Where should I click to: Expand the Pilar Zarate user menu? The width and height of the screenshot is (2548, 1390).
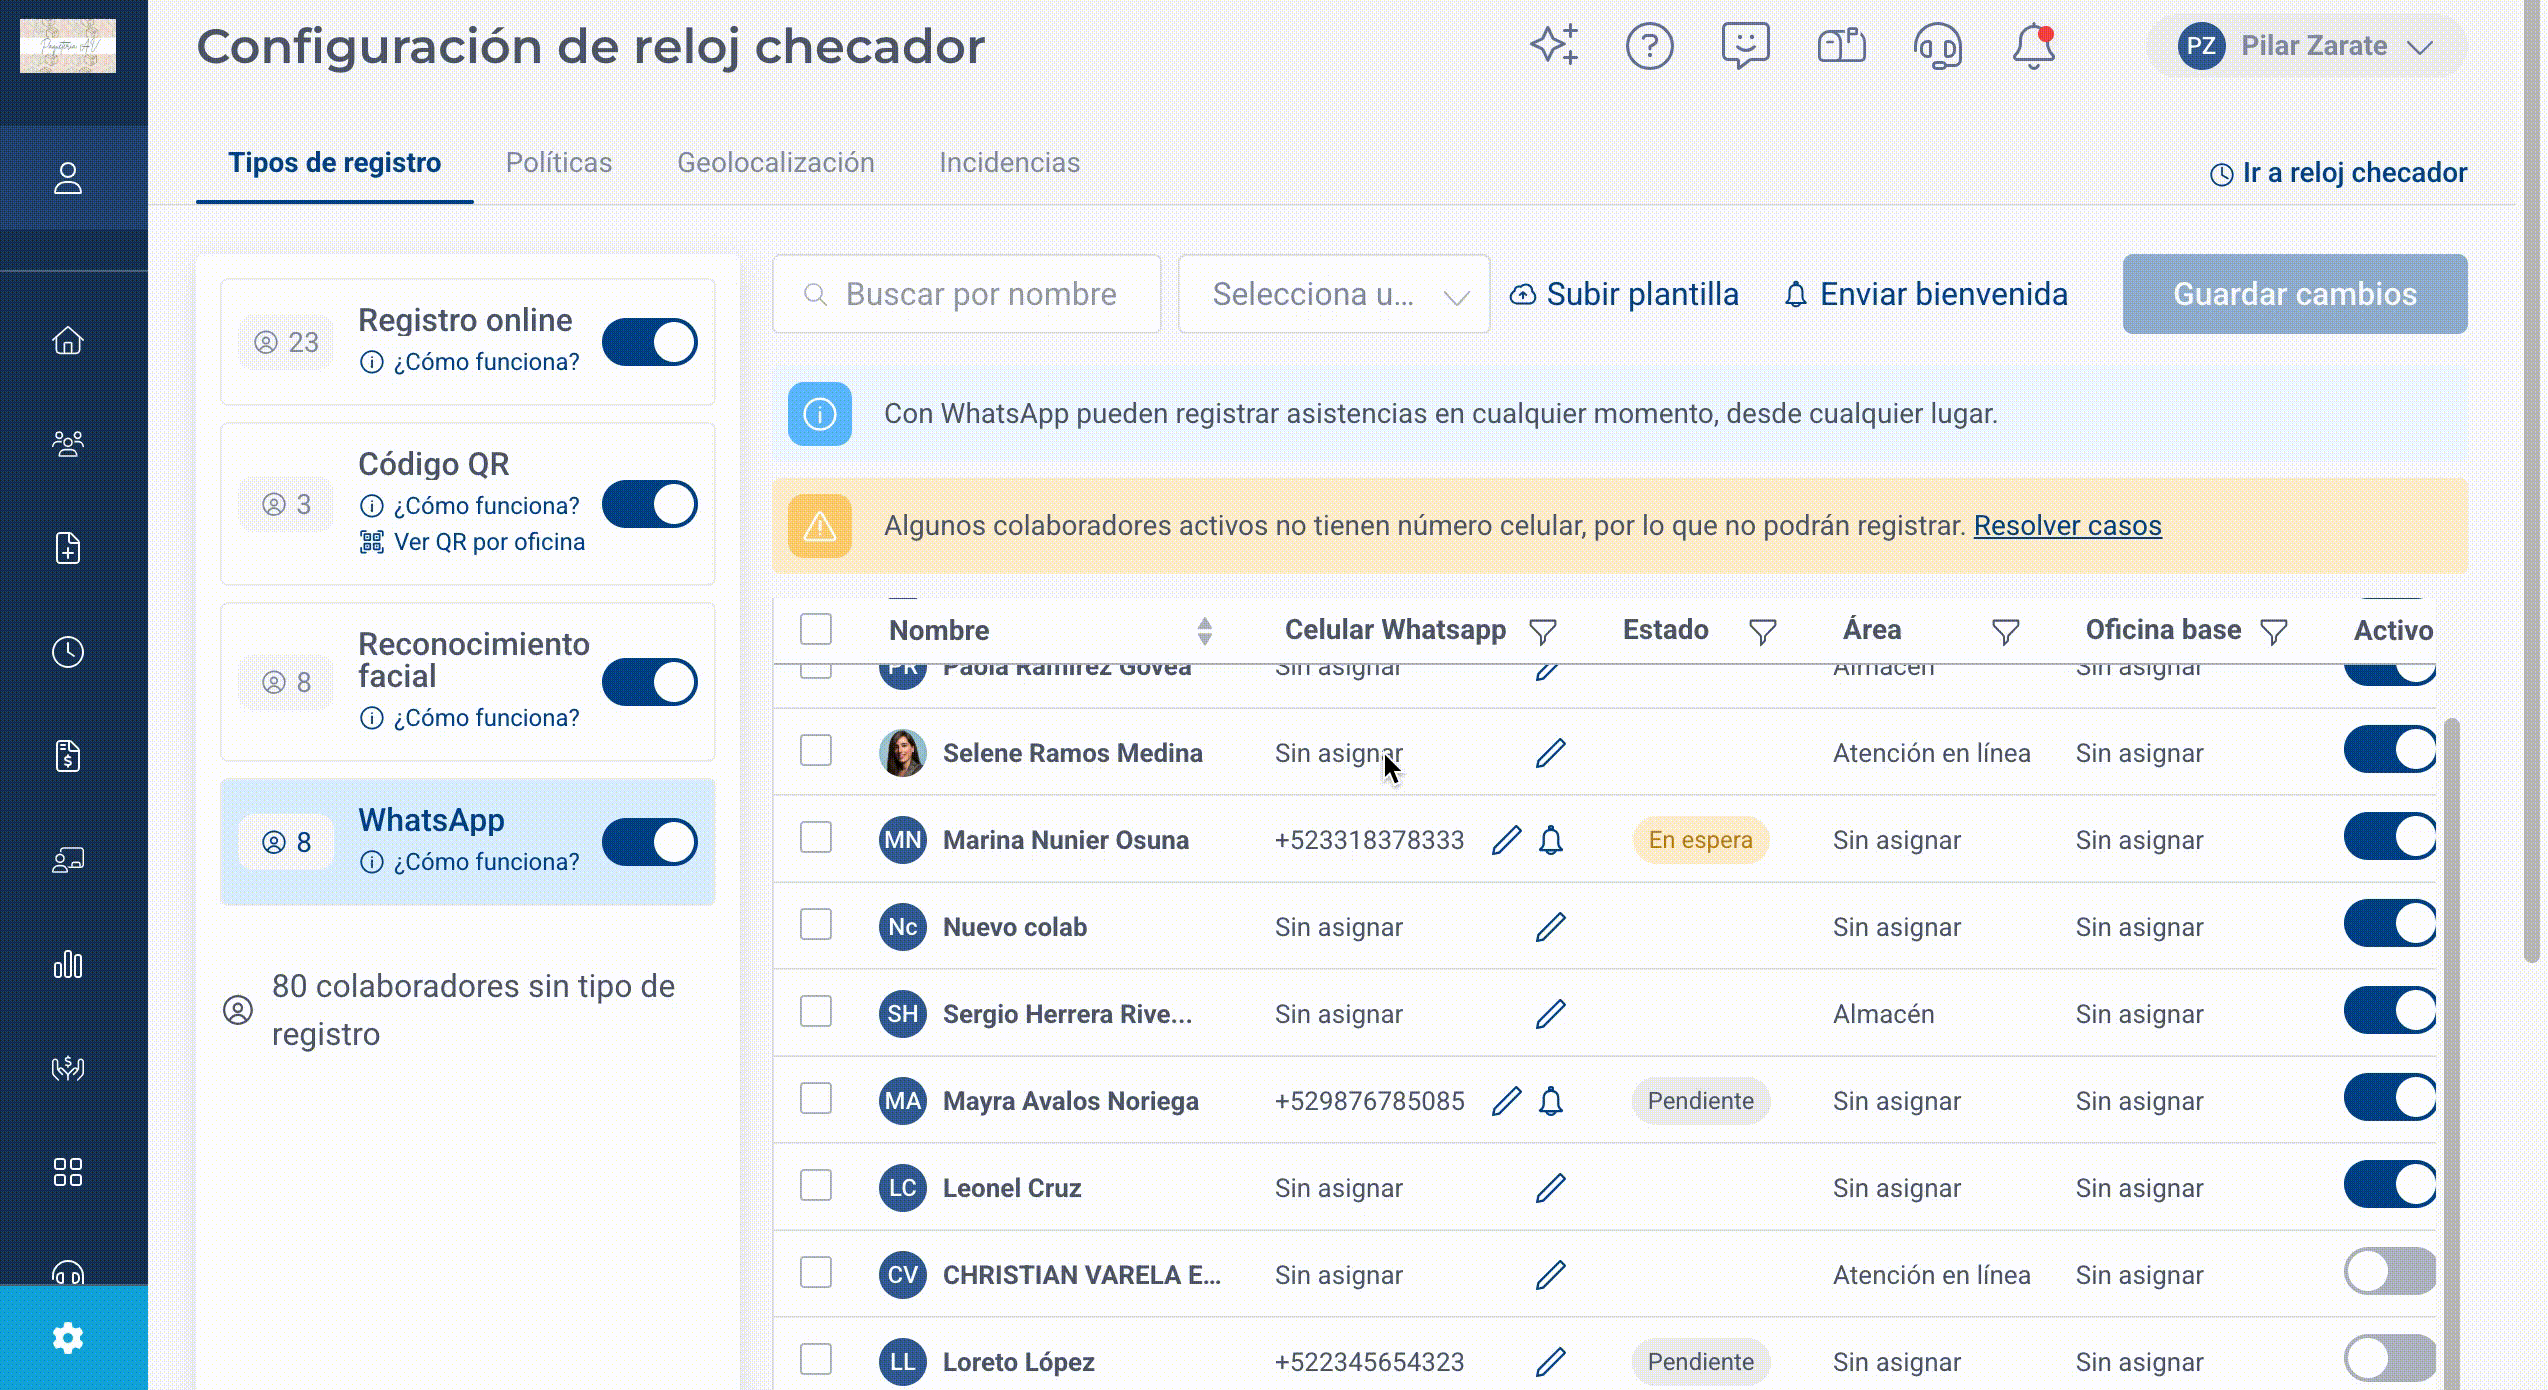(2306, 46)
